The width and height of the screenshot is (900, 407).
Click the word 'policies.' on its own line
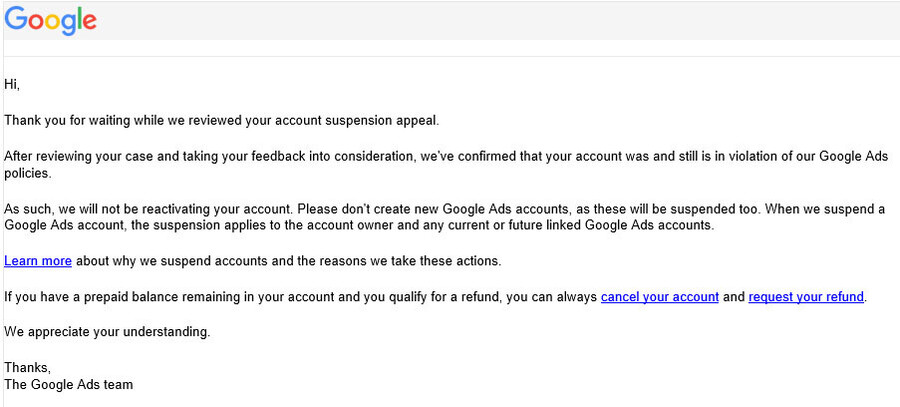tap(28, 173)
